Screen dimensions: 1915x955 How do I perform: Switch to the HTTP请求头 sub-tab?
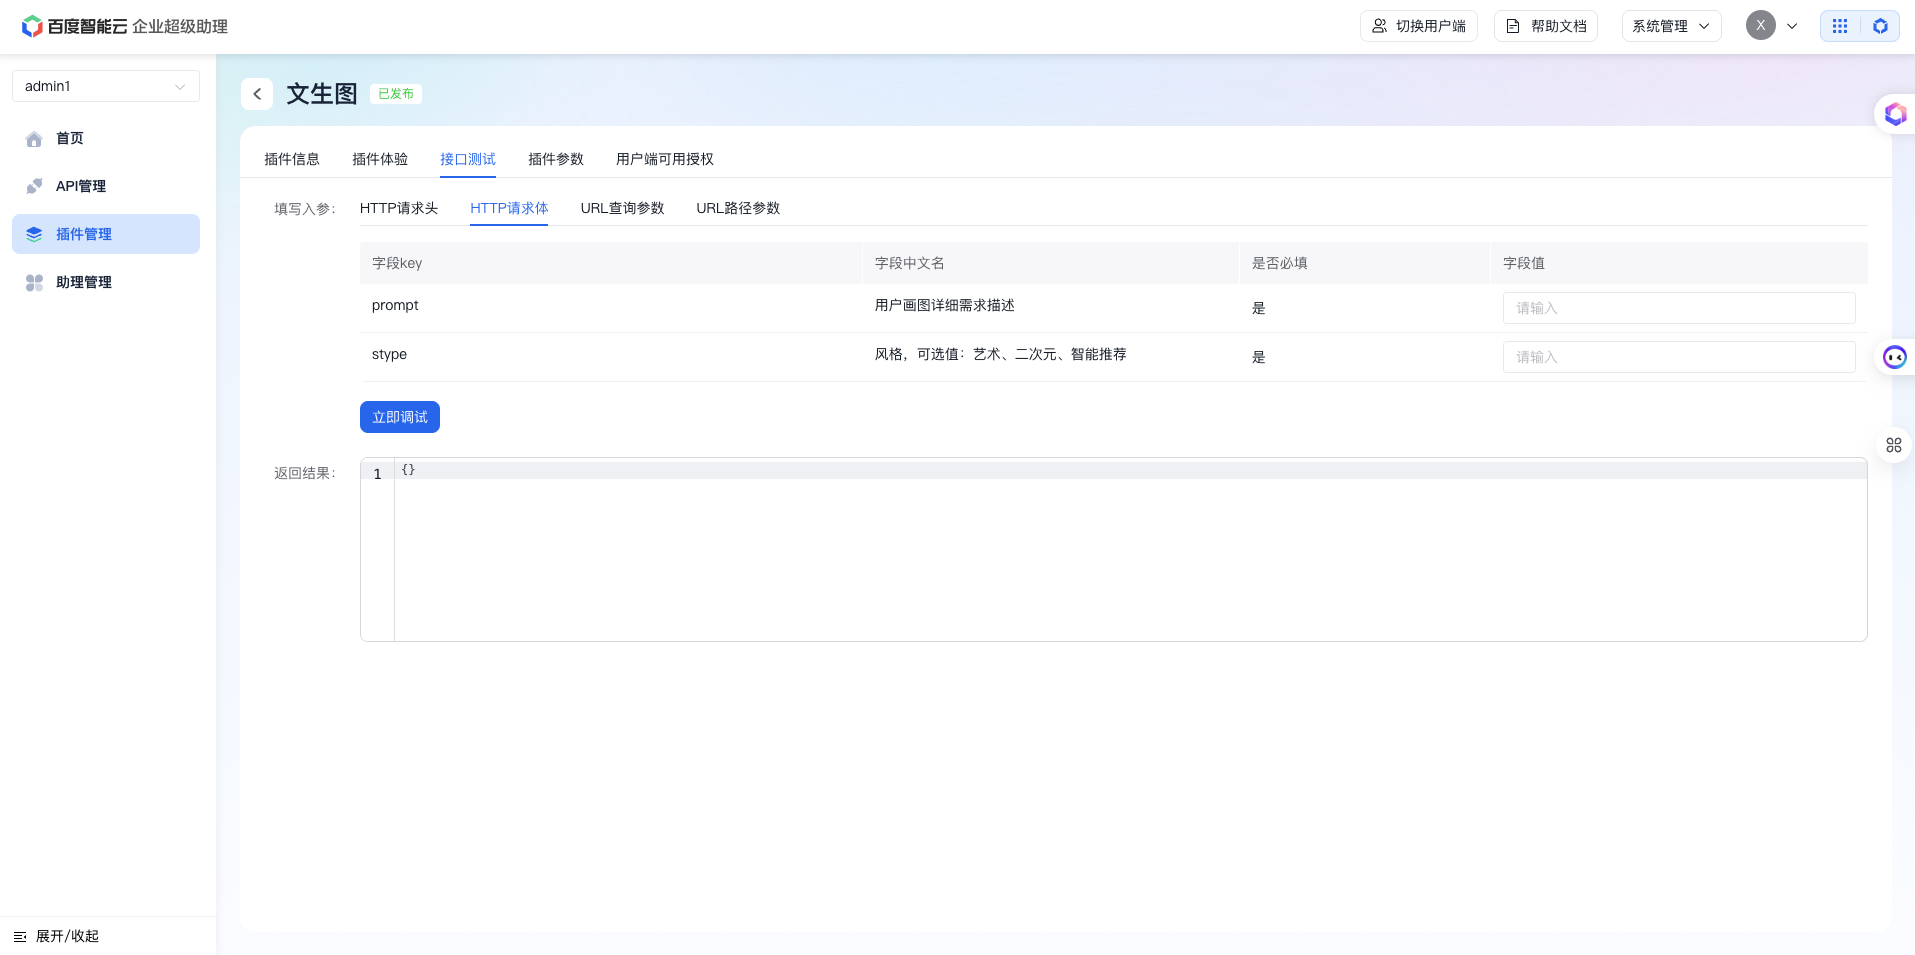[399, 208]
